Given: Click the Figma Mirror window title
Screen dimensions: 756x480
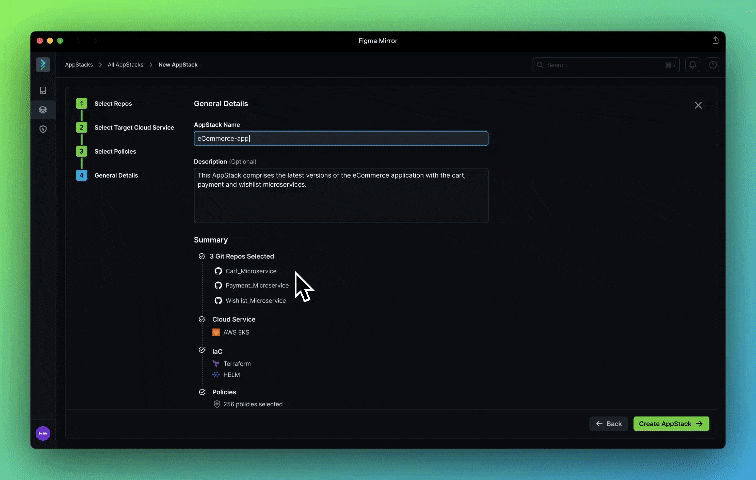Looking at the screenshot, I should coord(378,40).
